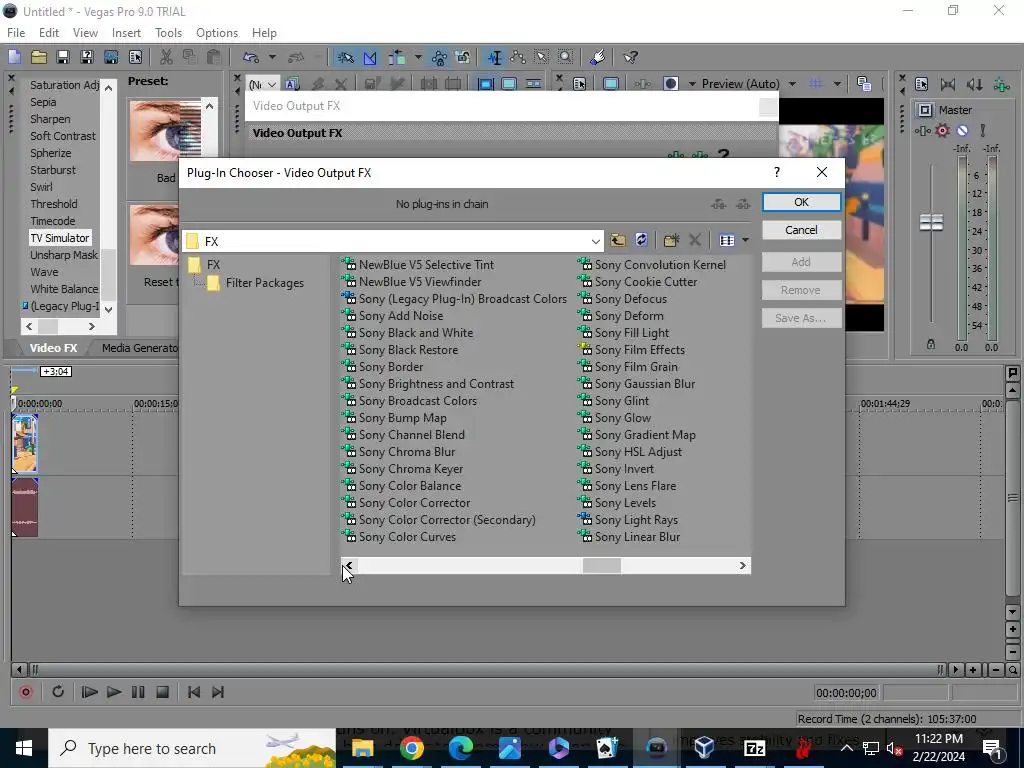Open the overlays grid dropdown arrow
The image size is (1024, 768).
pyautogui.click(x=837, y=84)
